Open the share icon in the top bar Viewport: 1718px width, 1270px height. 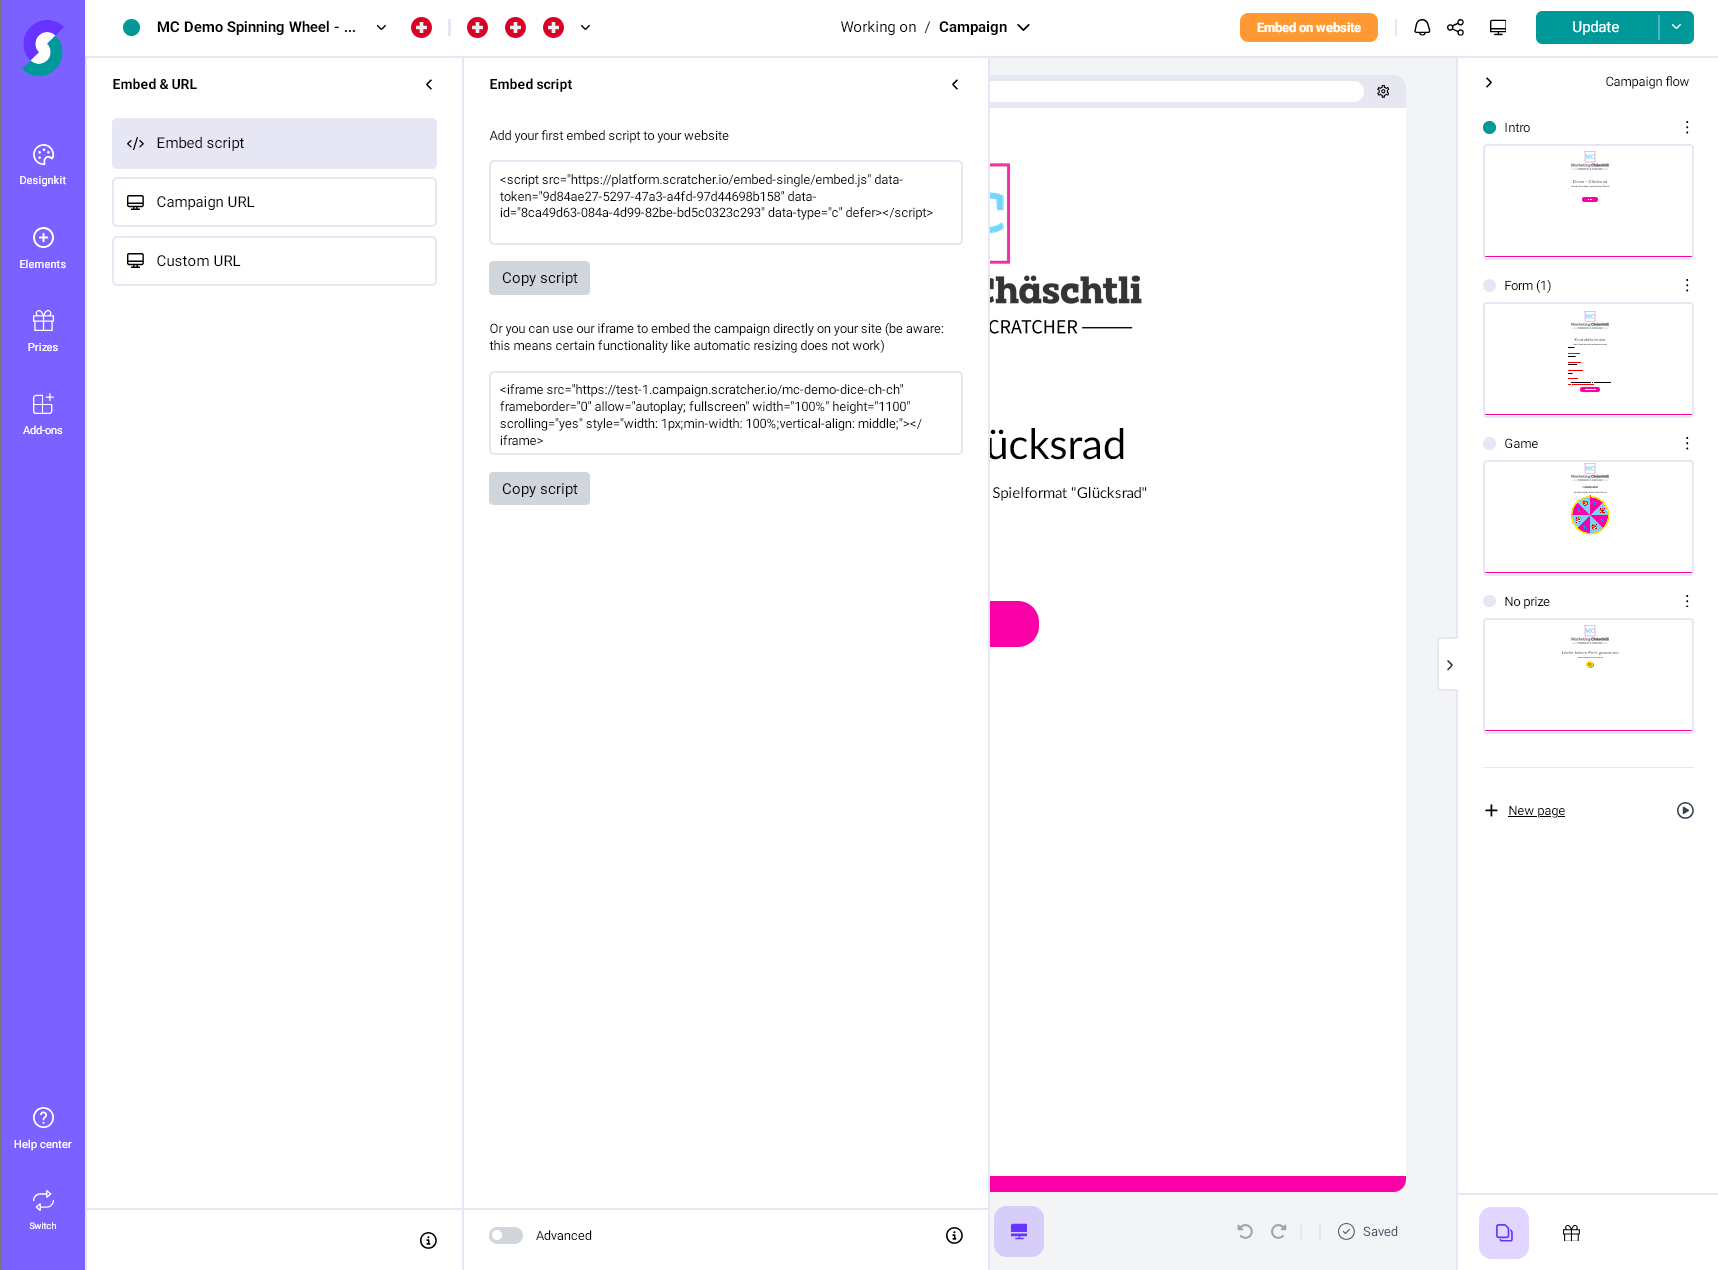(1456, 27)
